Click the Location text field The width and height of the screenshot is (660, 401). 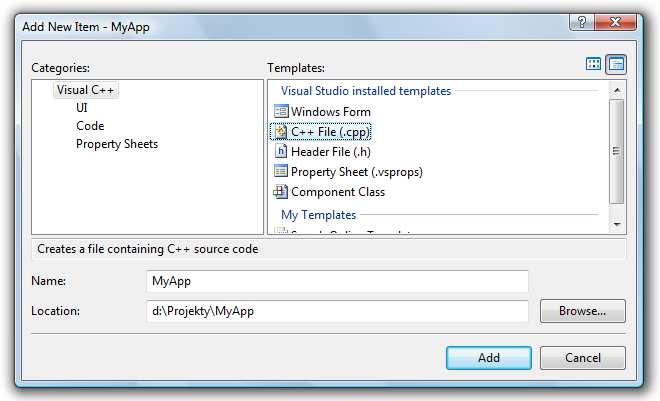(x=338, y=311)
